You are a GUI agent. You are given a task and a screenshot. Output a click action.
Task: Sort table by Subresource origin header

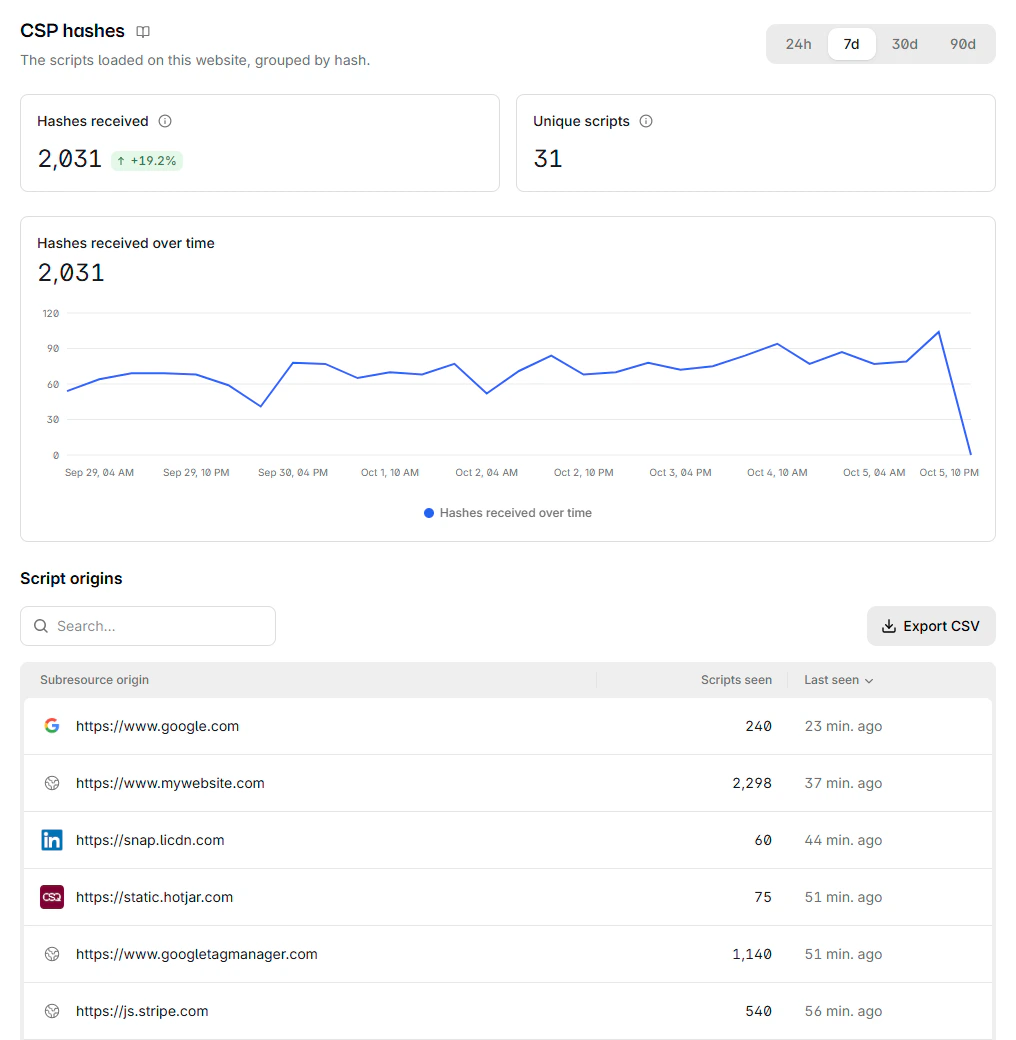pyautogui.click(x=94, y=680)
